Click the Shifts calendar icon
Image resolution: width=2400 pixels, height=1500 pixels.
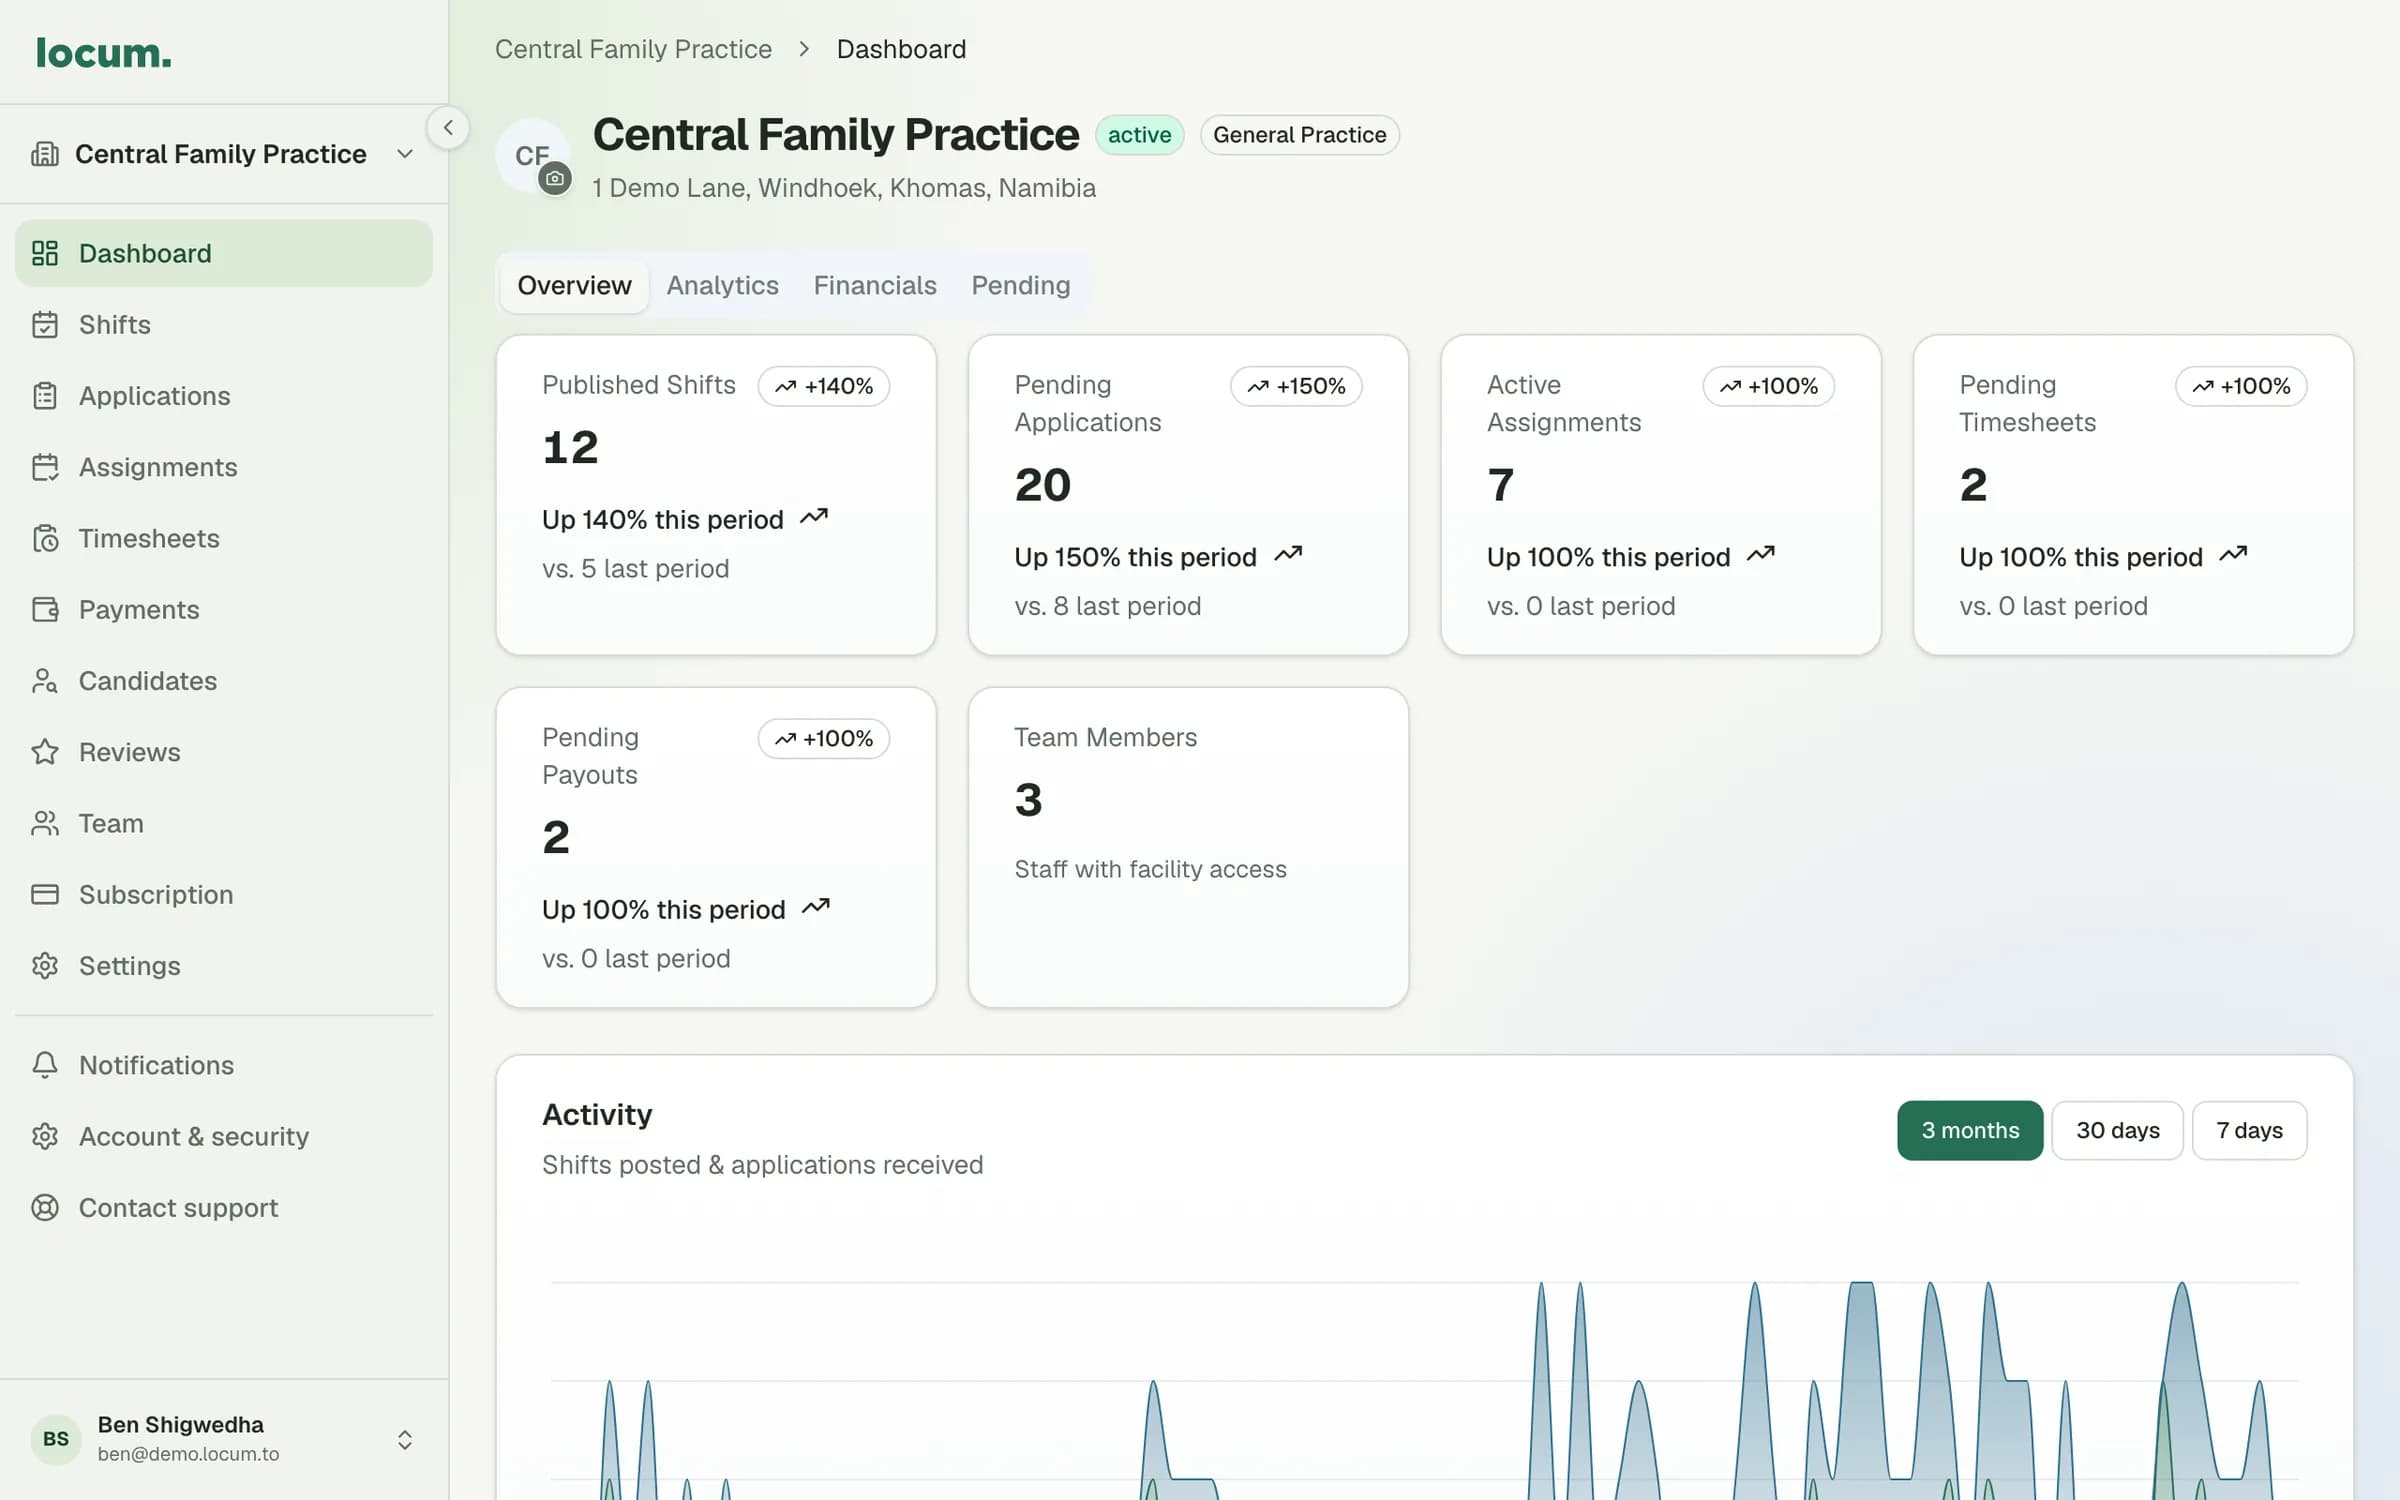tap(45, 325)
